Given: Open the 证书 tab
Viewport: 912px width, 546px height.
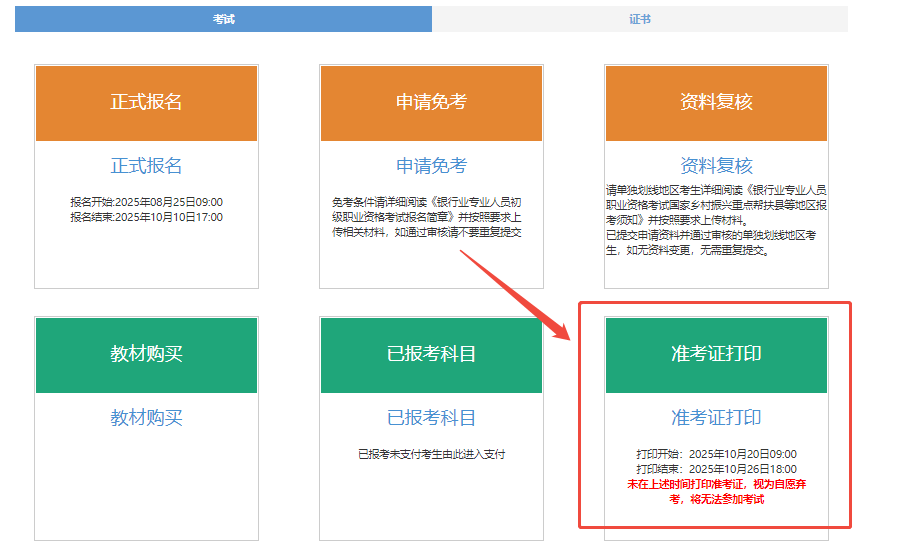Looking at the screenshot, I should point(640,19).
